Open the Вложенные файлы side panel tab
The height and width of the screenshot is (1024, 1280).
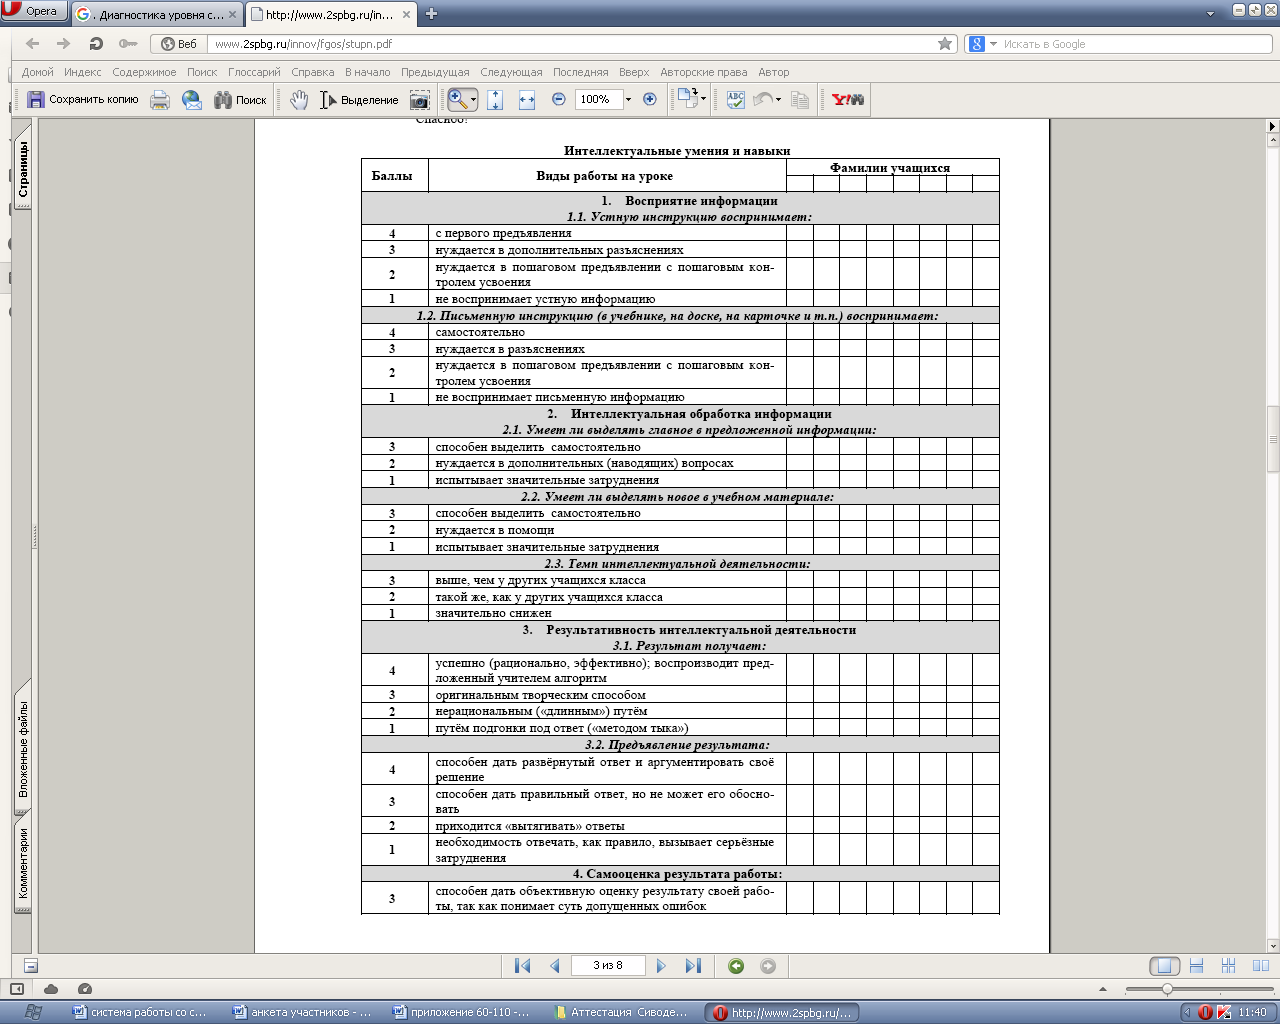(x=23, y=748)
